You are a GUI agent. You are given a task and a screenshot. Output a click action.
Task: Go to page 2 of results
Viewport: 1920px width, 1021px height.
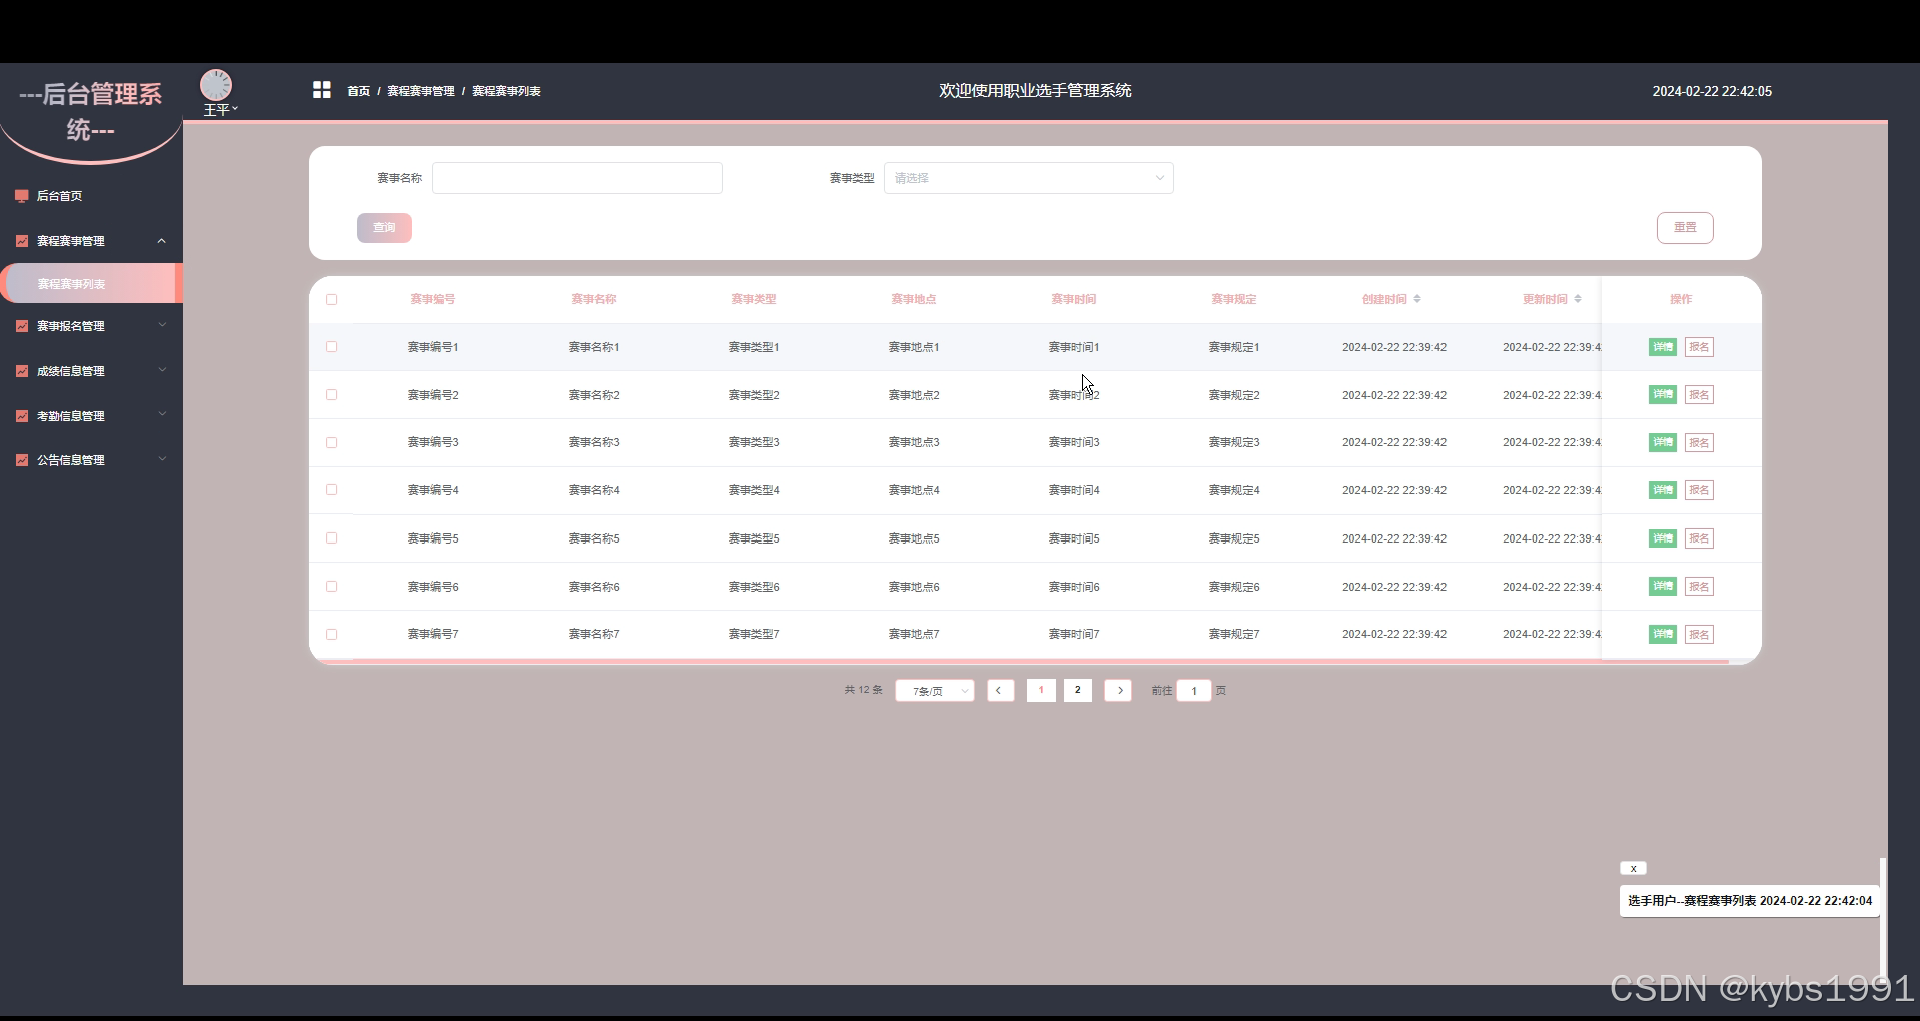[x=1077, y=690]
